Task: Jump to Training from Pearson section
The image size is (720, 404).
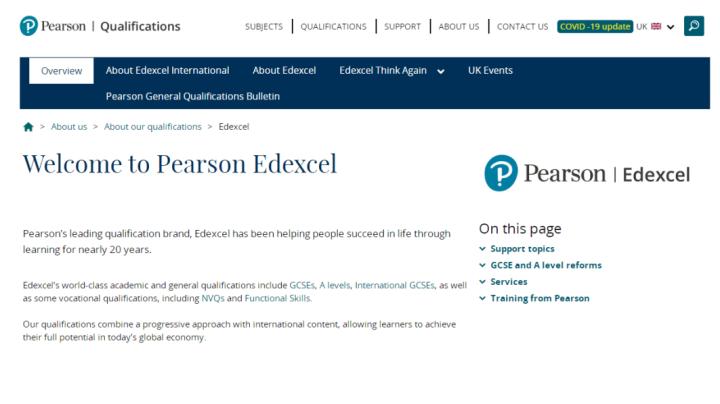Action: [x=539, y=298]
